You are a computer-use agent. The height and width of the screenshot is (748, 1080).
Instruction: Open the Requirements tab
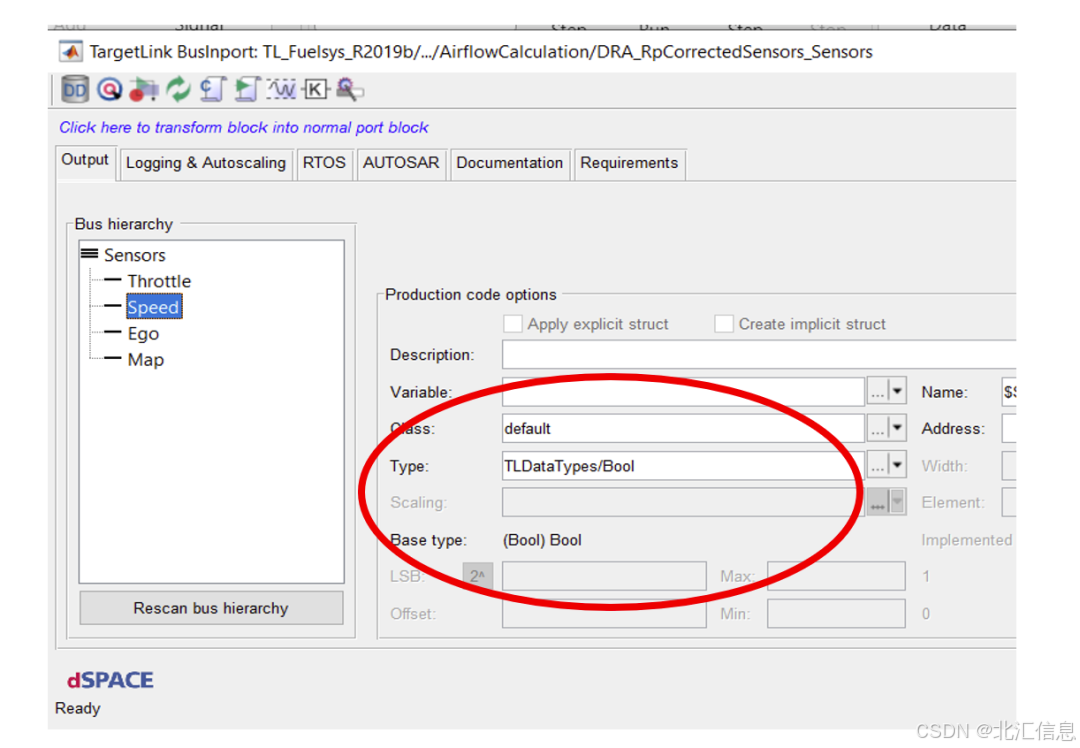coord(629,163)
